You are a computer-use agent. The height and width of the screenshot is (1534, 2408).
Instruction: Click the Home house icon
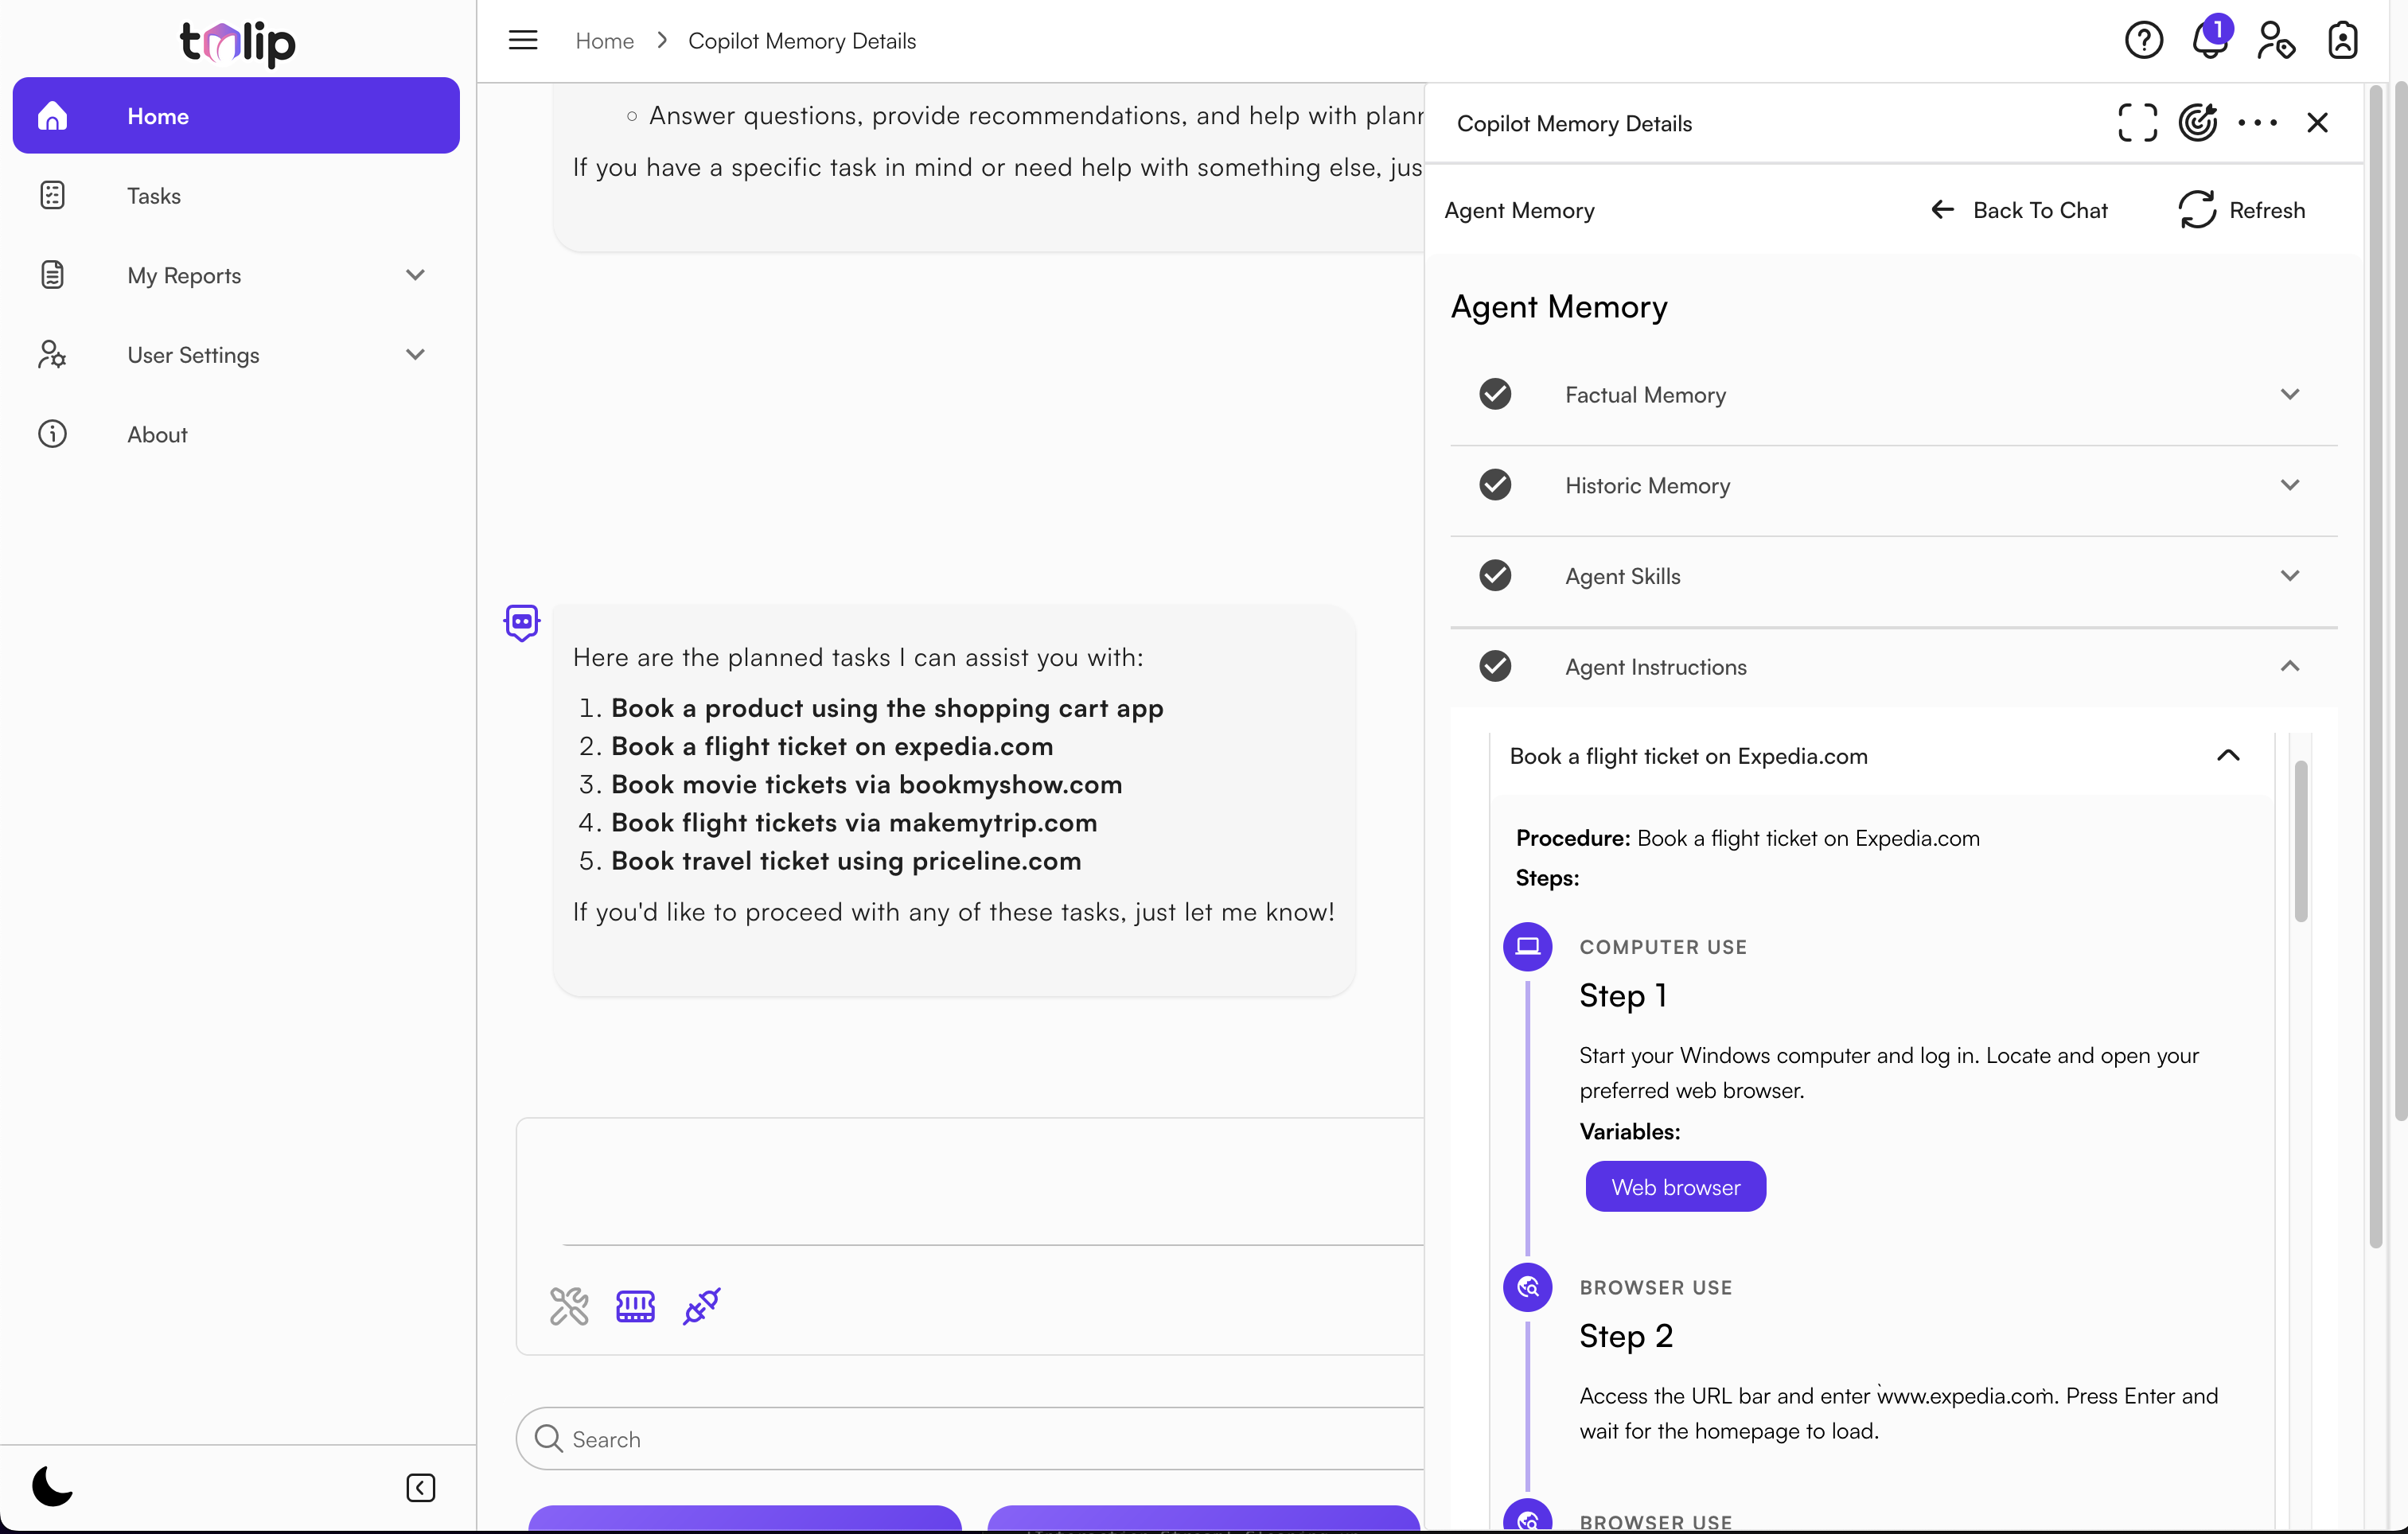(x=52, y=116)
